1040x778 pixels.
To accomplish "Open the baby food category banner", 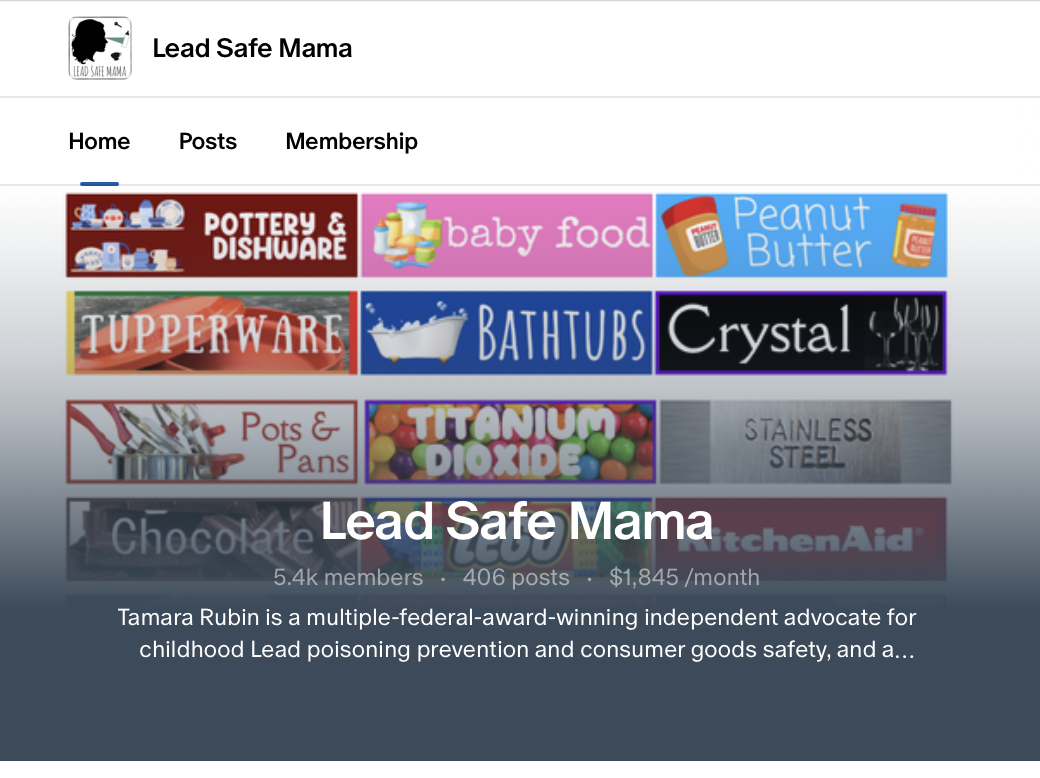I will tap(506, 236).
